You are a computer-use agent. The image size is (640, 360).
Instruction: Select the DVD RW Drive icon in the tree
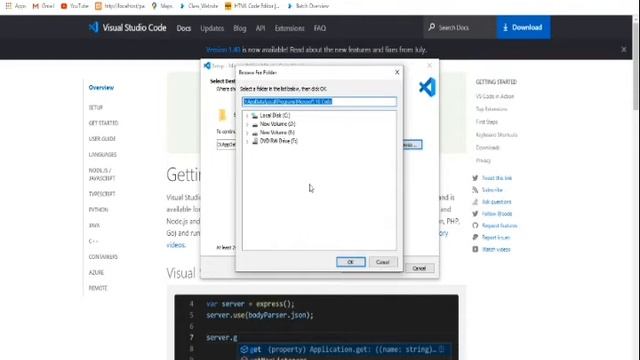pos(255,141)
